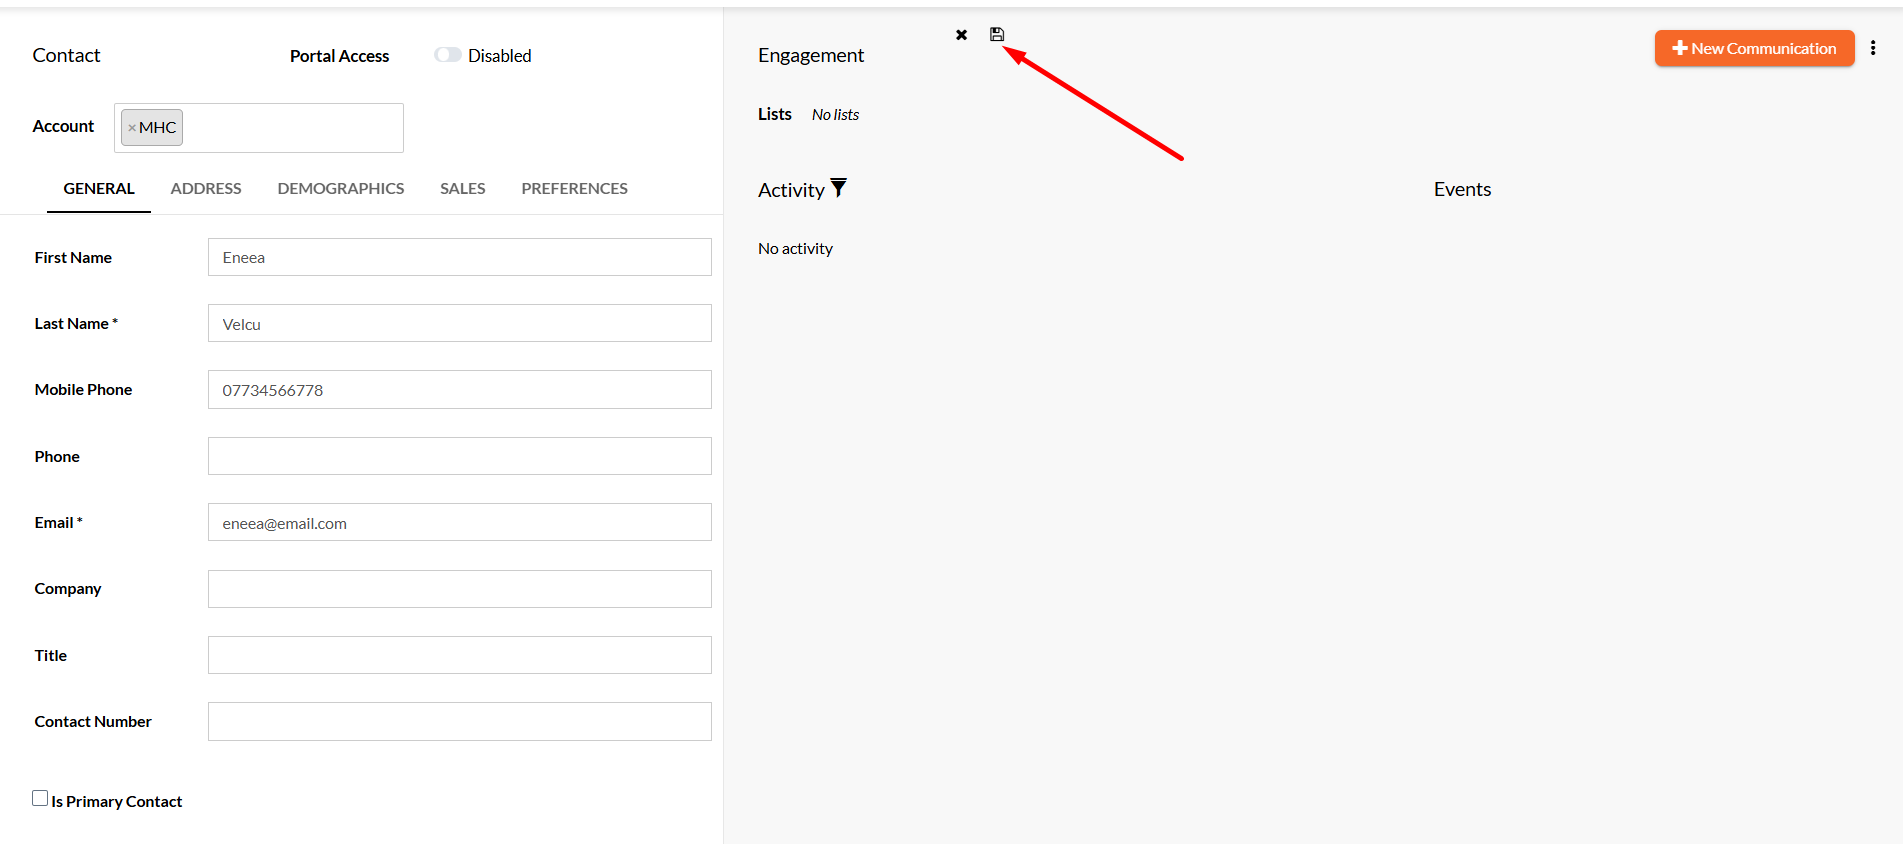The width and height of the screenshot is (1903, 844).
Task: Open the Account selection box
Action: point(259,128)
